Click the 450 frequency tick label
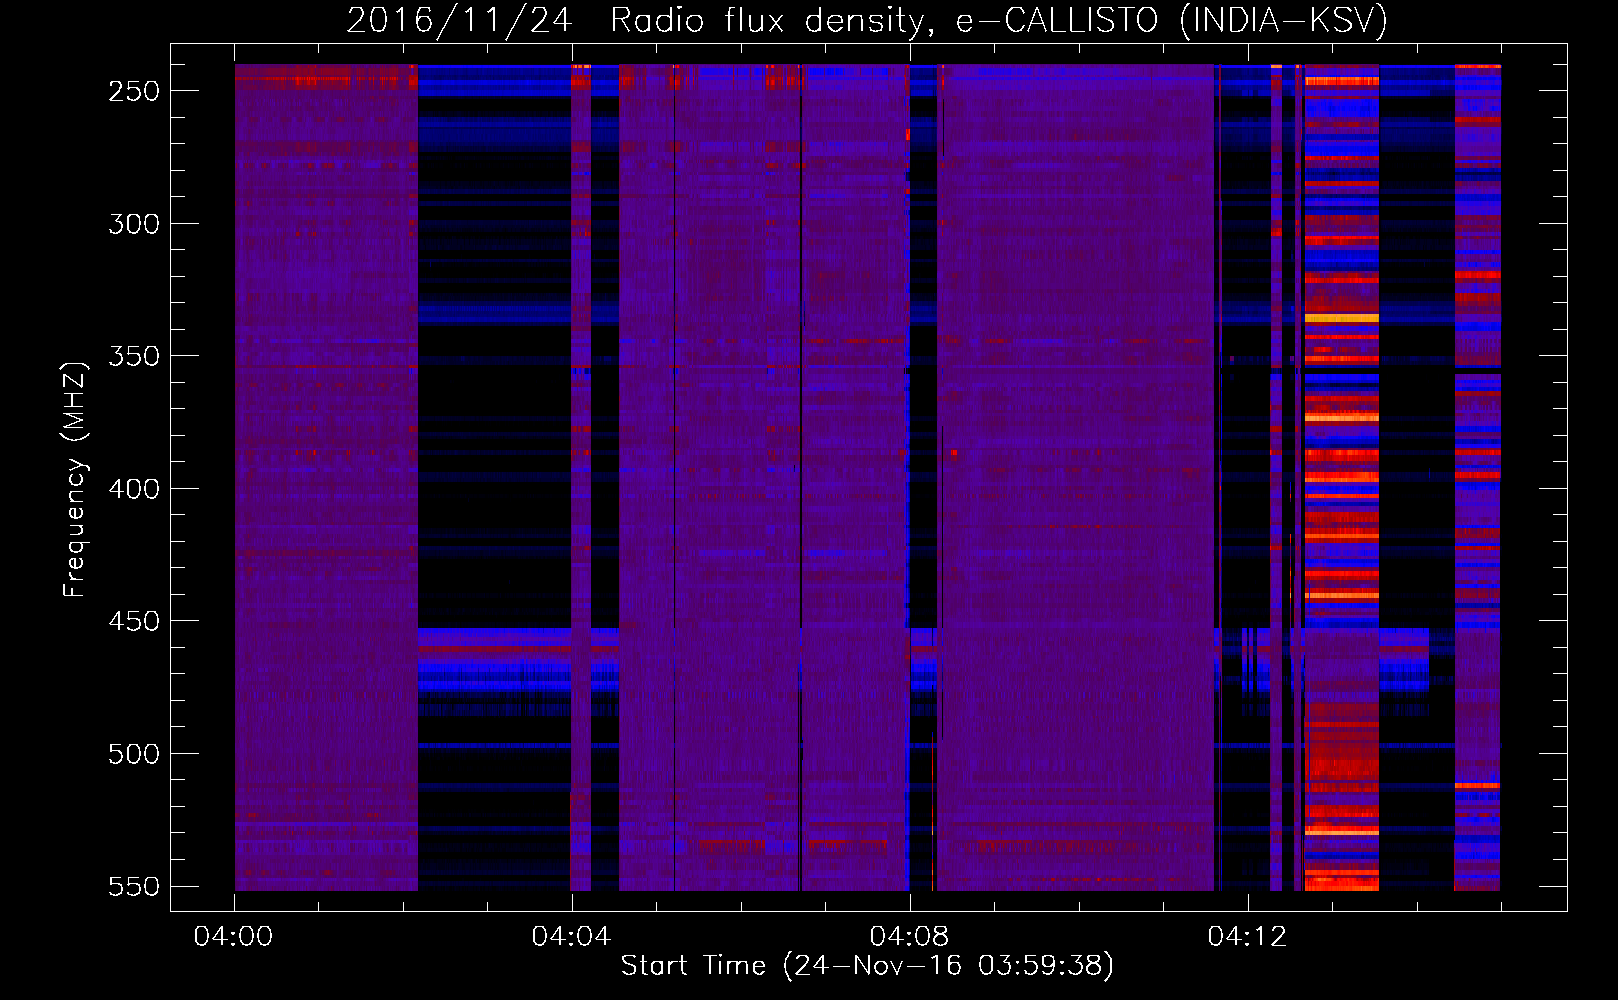Screen dimensions: 1618x1000 [x=134, y=621]
